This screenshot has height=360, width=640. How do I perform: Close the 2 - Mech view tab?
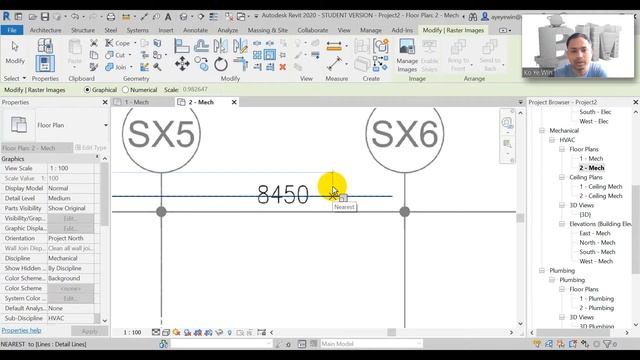[234, 102]
